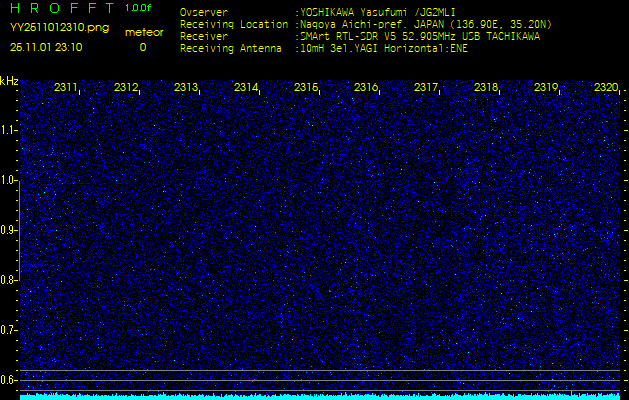Image resolution: width=629 pixels, height=400 pixels.
Task: Click the kHz axis unit label
Action: click(9, 80)
